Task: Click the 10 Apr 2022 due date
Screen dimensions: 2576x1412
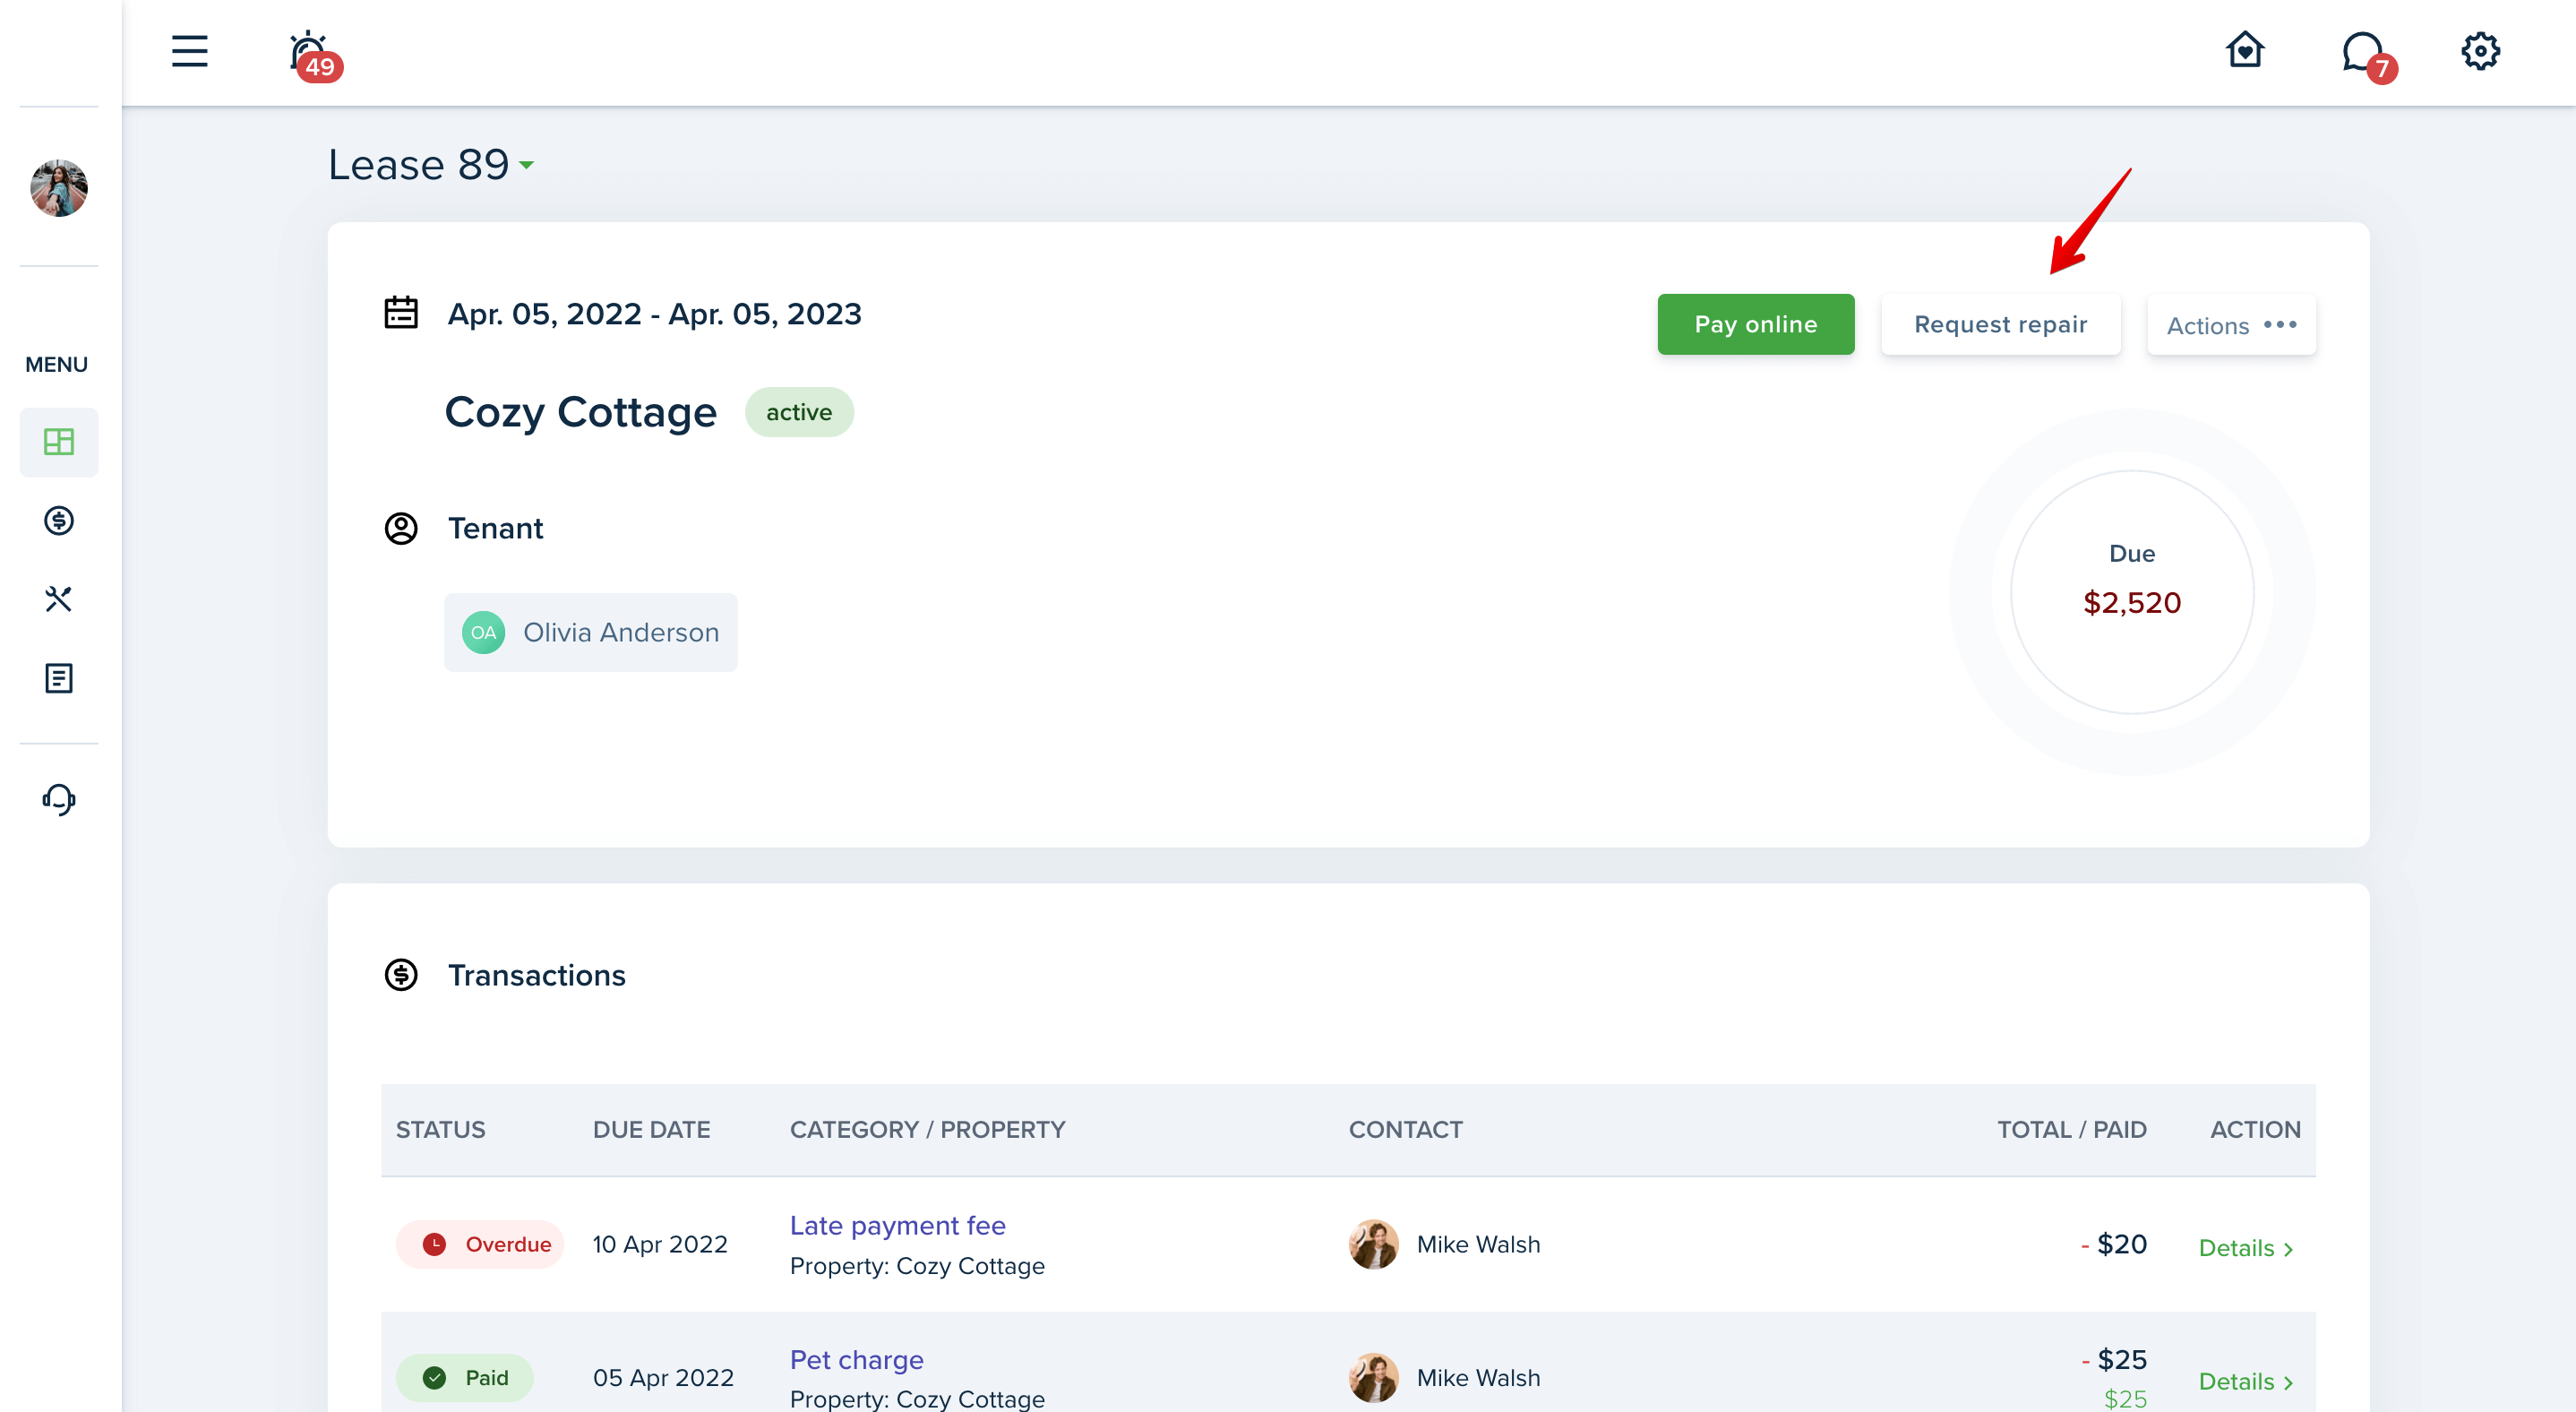Action: (659, 1244)
